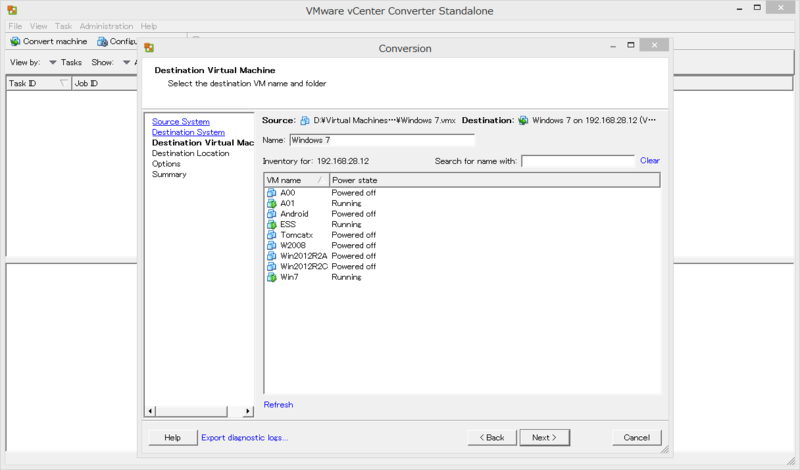Close the Conversion dialog

pos(655,45)
